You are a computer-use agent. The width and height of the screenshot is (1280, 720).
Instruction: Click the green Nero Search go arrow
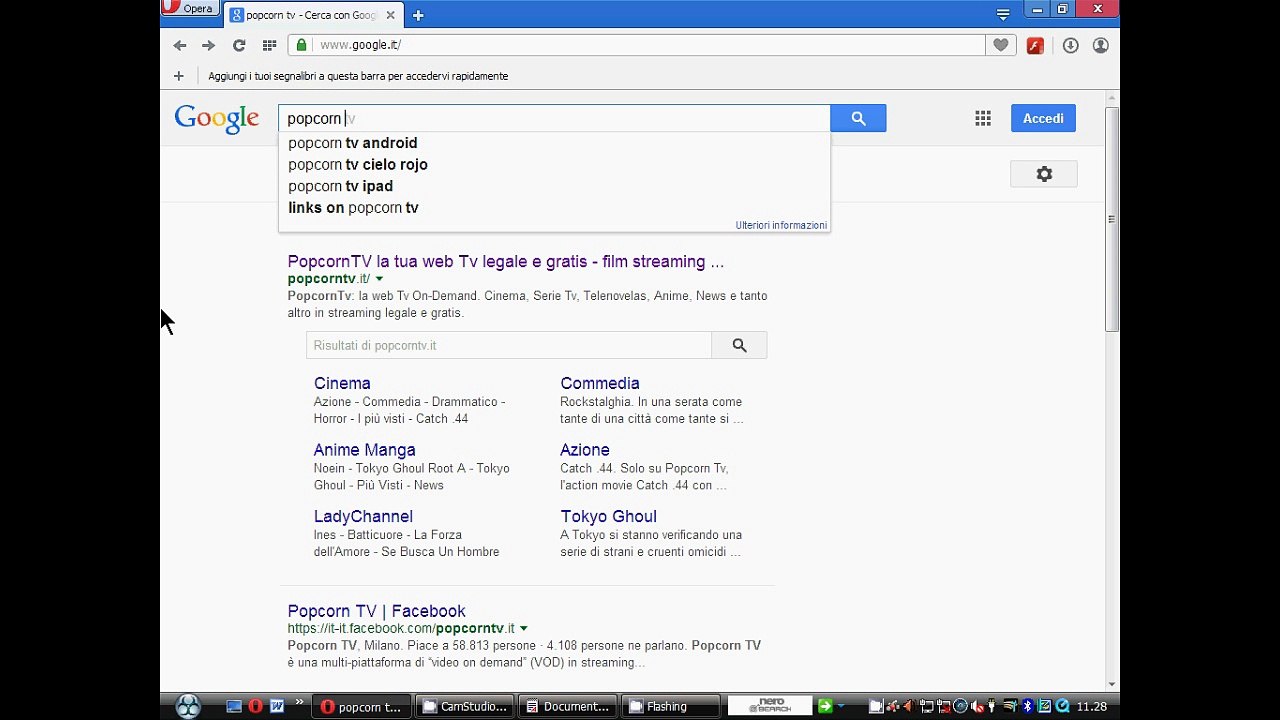click(825, 706)
